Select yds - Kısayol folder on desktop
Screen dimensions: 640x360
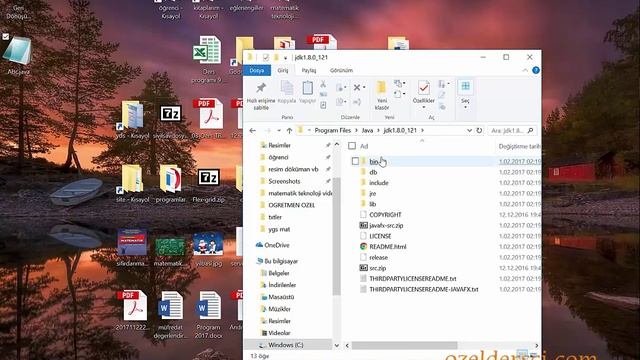132,119
